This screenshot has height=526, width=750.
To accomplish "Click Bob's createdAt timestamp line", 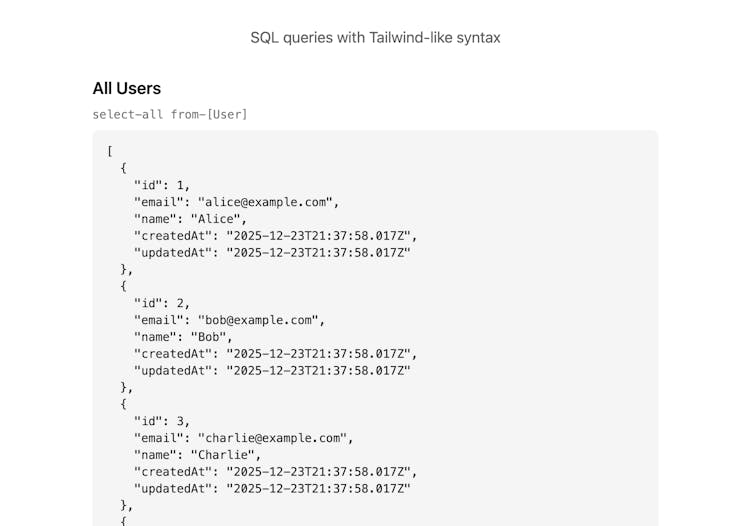I will tap(275, 353).
